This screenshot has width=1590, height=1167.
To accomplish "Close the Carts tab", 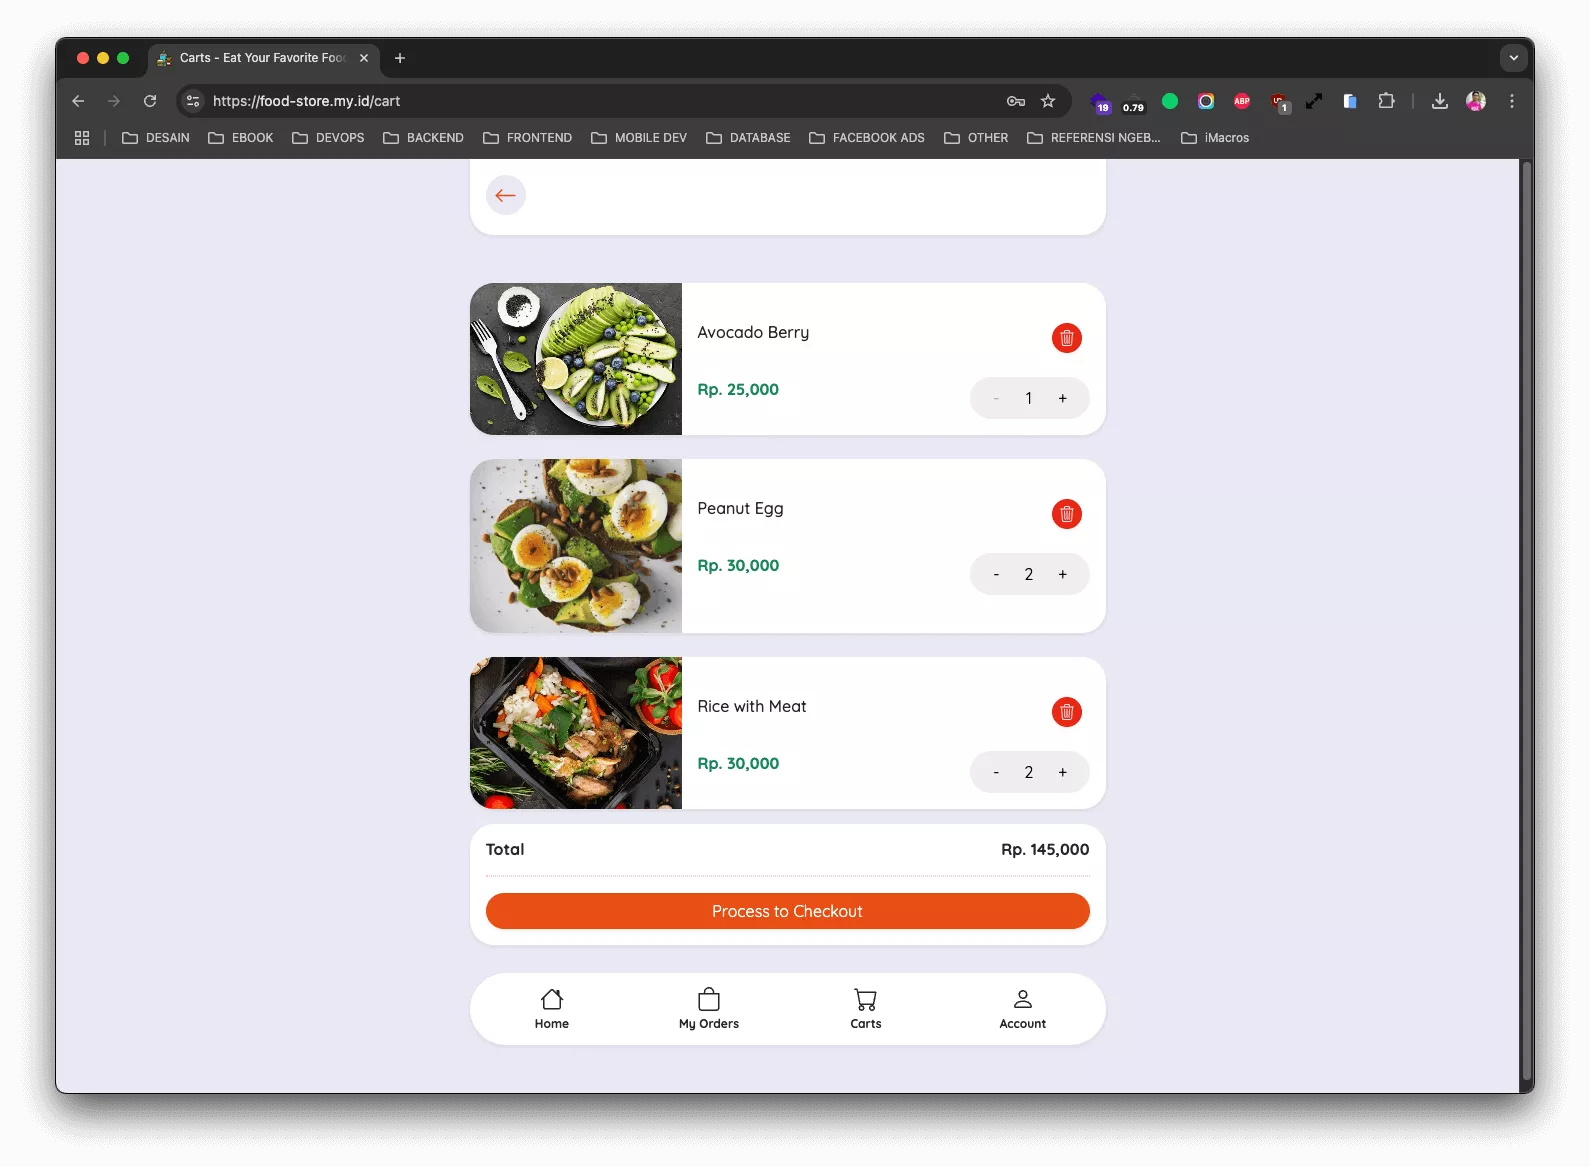I will click(x=364, y=58).
